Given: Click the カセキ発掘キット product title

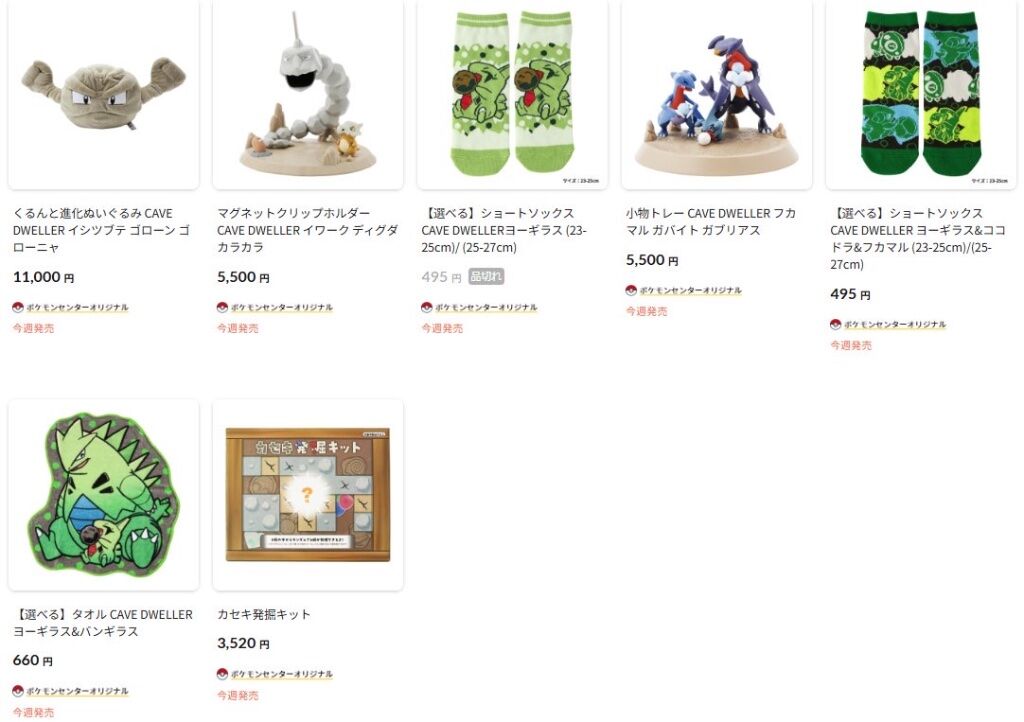Looking at the screenshot, I should coord(264,614).
